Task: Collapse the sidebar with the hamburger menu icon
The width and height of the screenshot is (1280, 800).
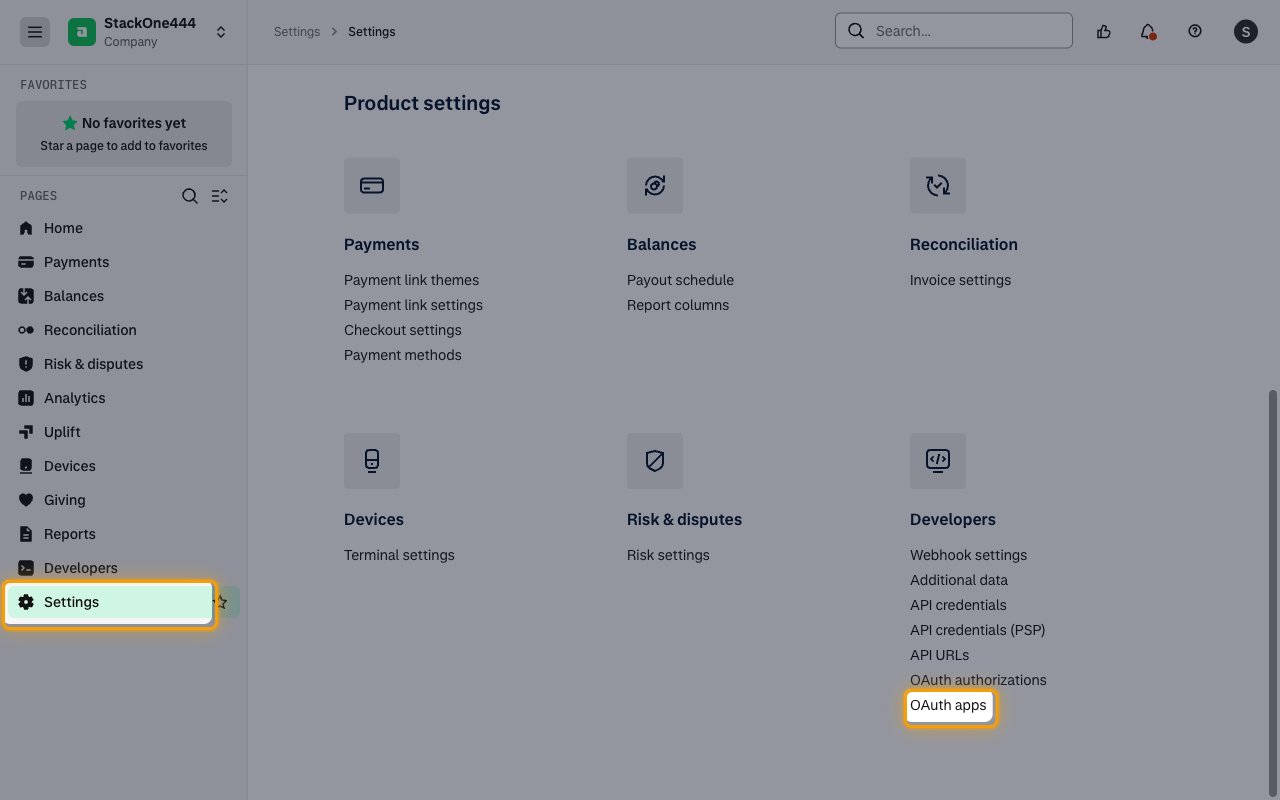Action: [x=35, y=32]
